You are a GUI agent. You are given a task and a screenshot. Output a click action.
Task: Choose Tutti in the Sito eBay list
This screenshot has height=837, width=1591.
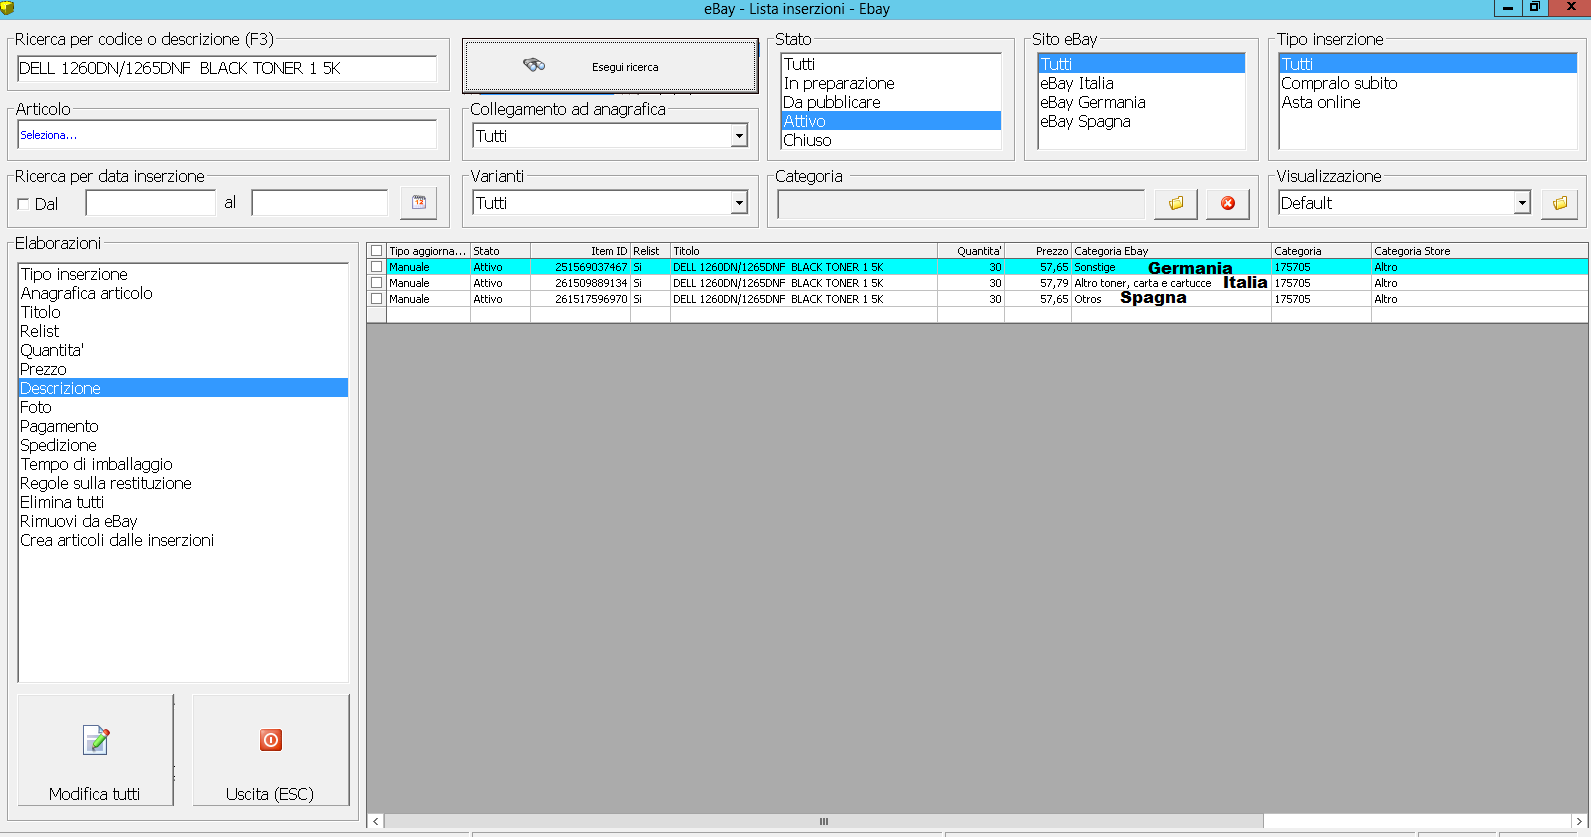[x=1142, y=64]
